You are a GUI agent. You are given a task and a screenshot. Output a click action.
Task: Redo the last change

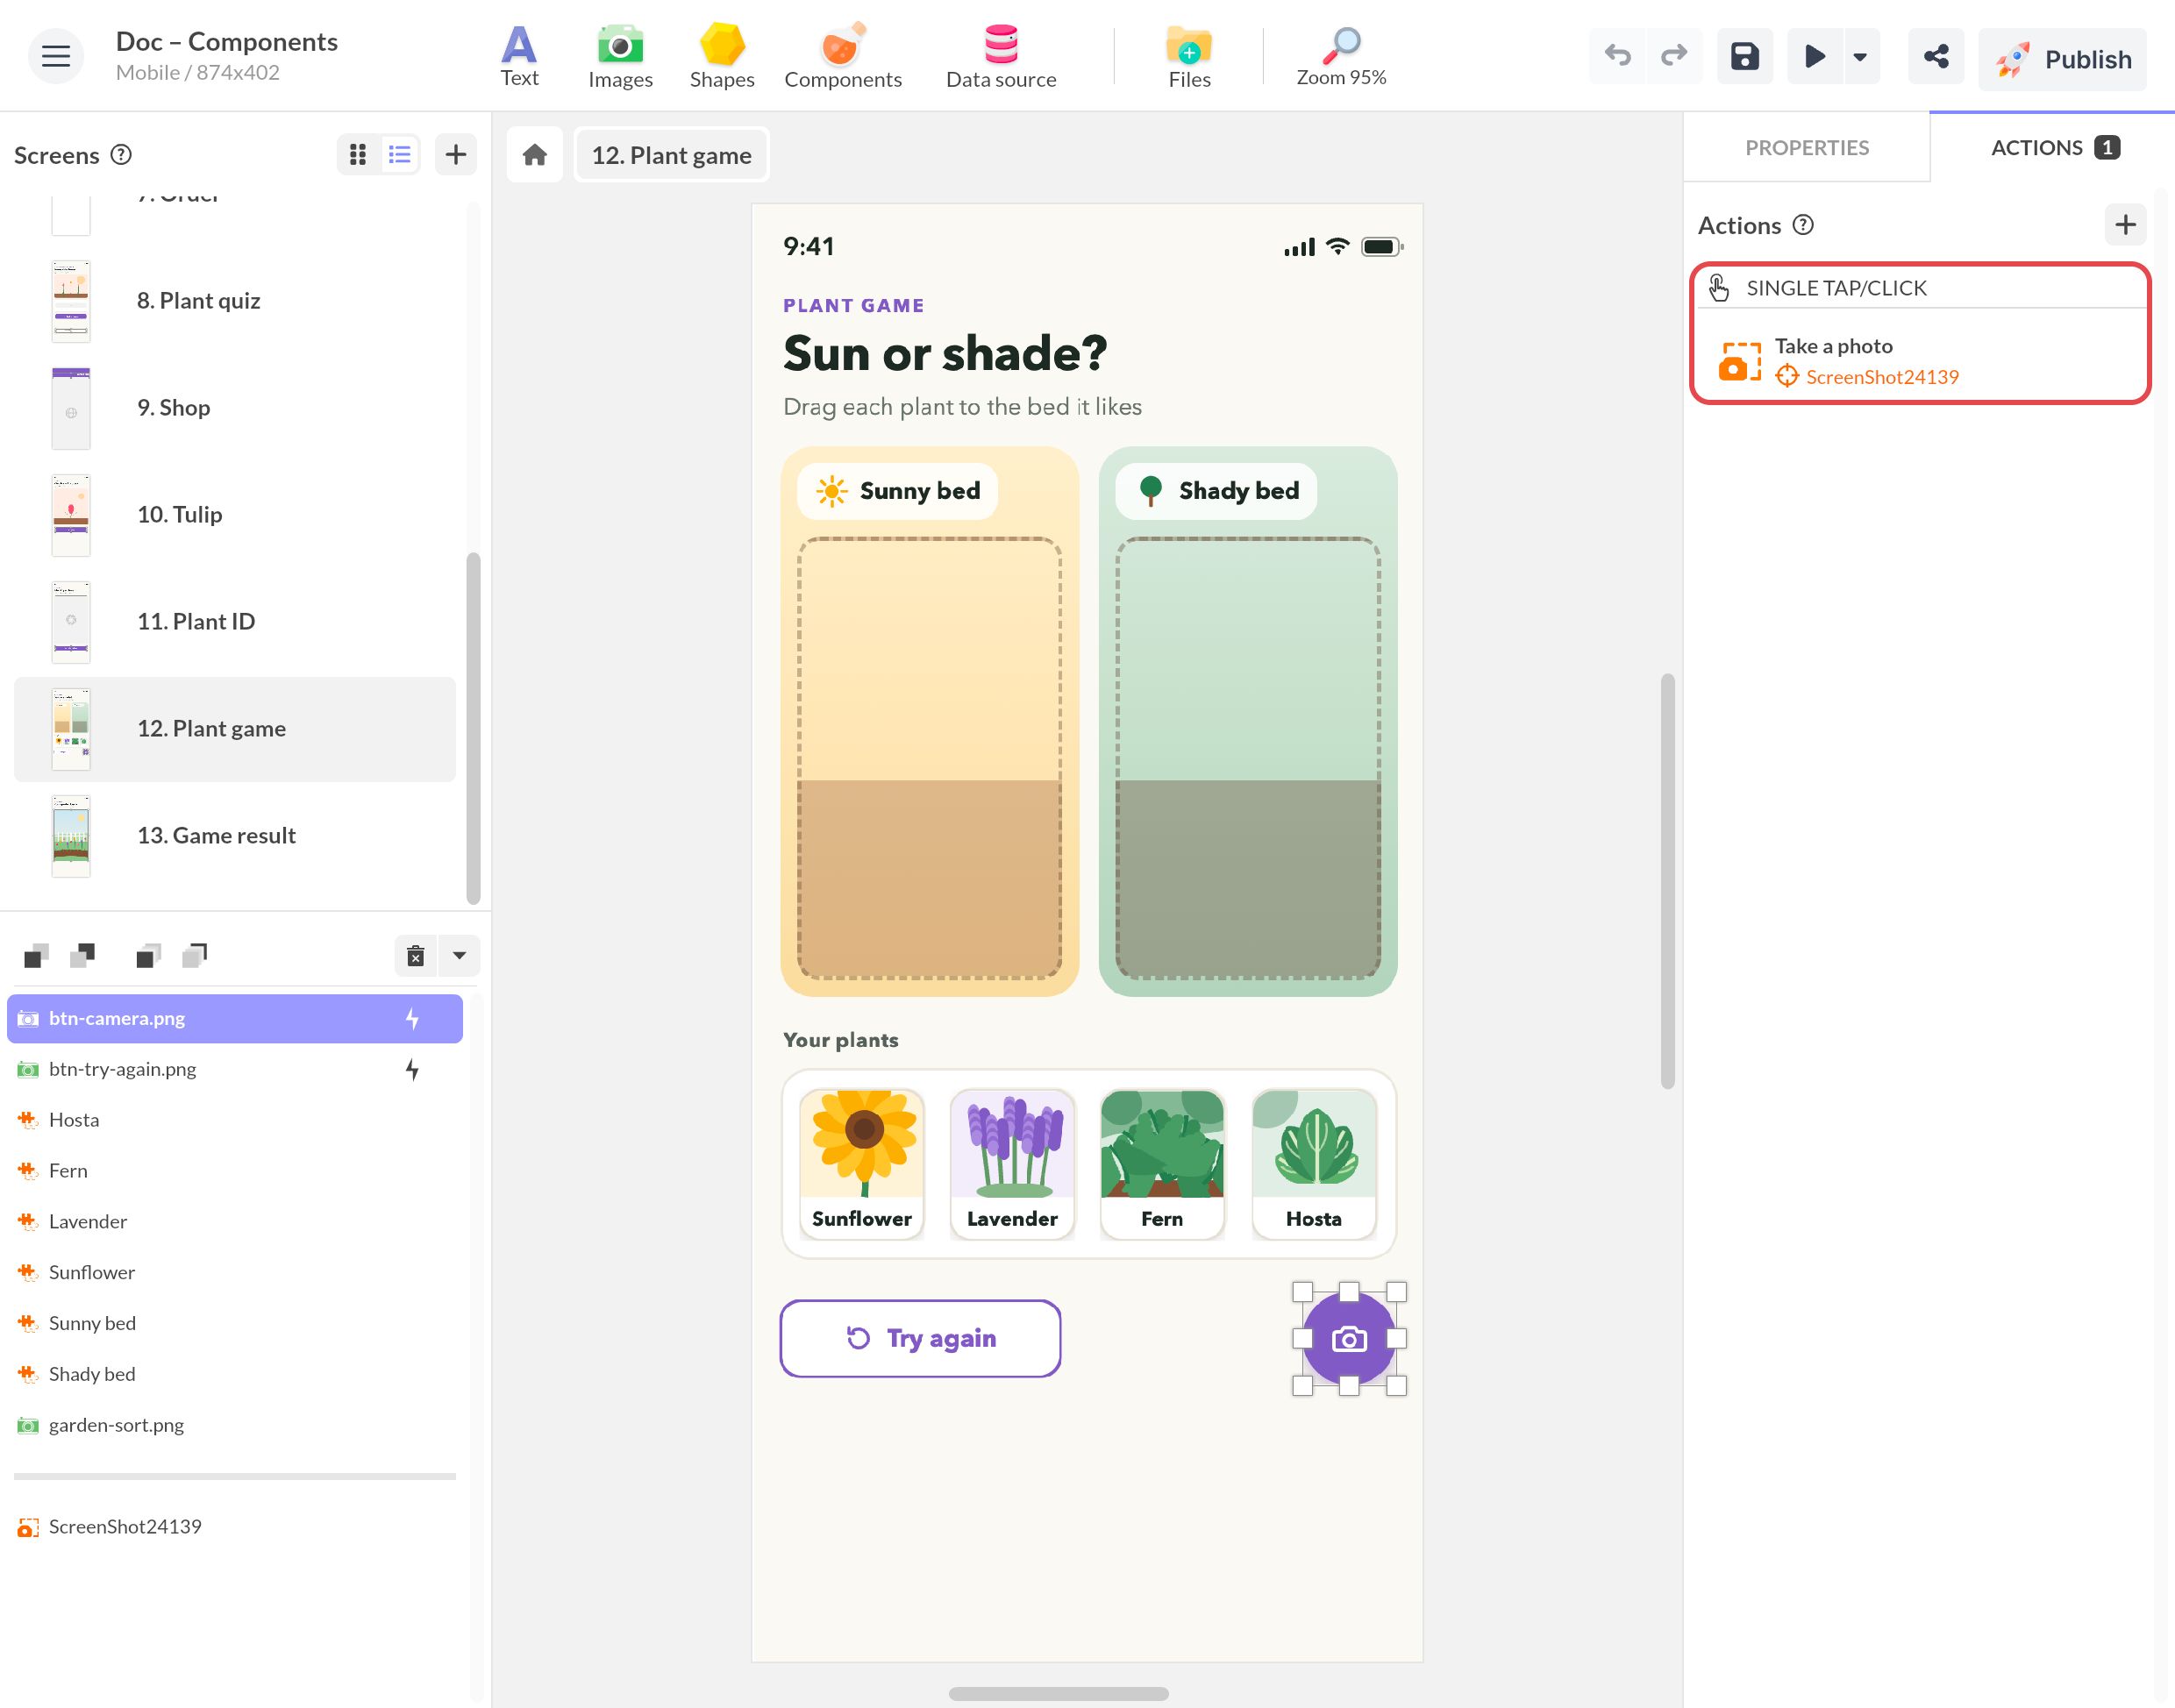[1673, 56]
